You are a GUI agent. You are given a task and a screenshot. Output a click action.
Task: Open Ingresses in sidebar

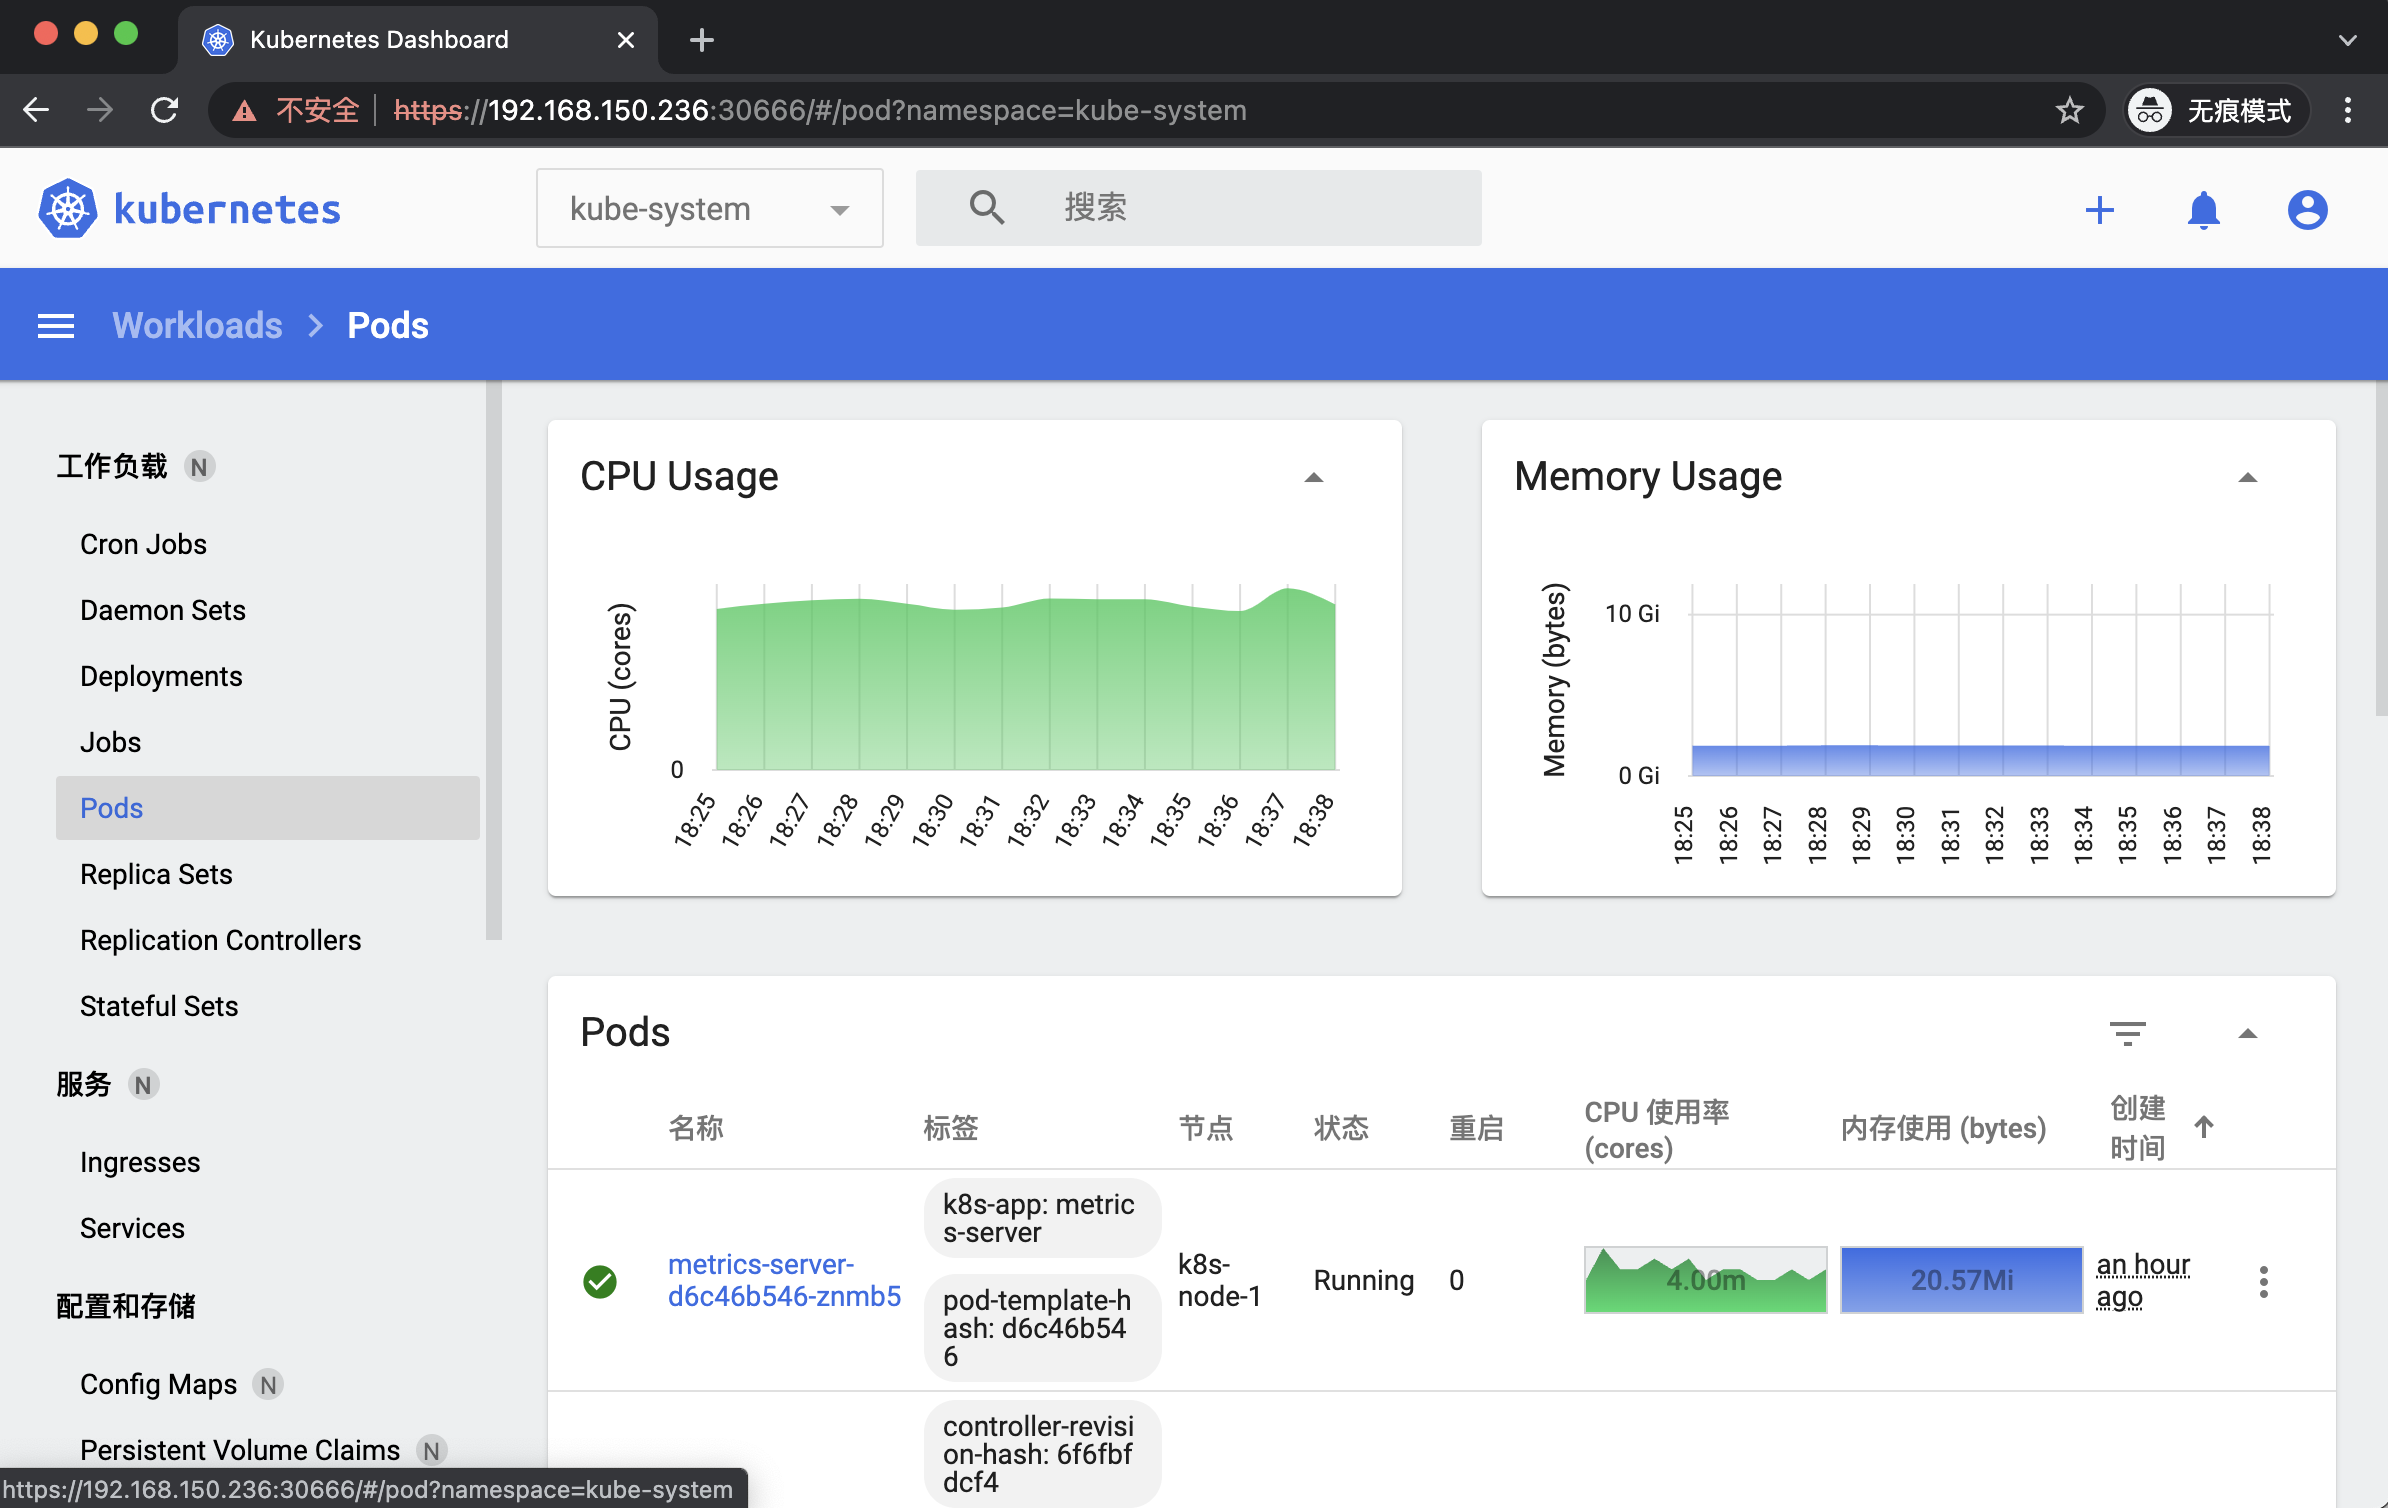pos(140,1162)
